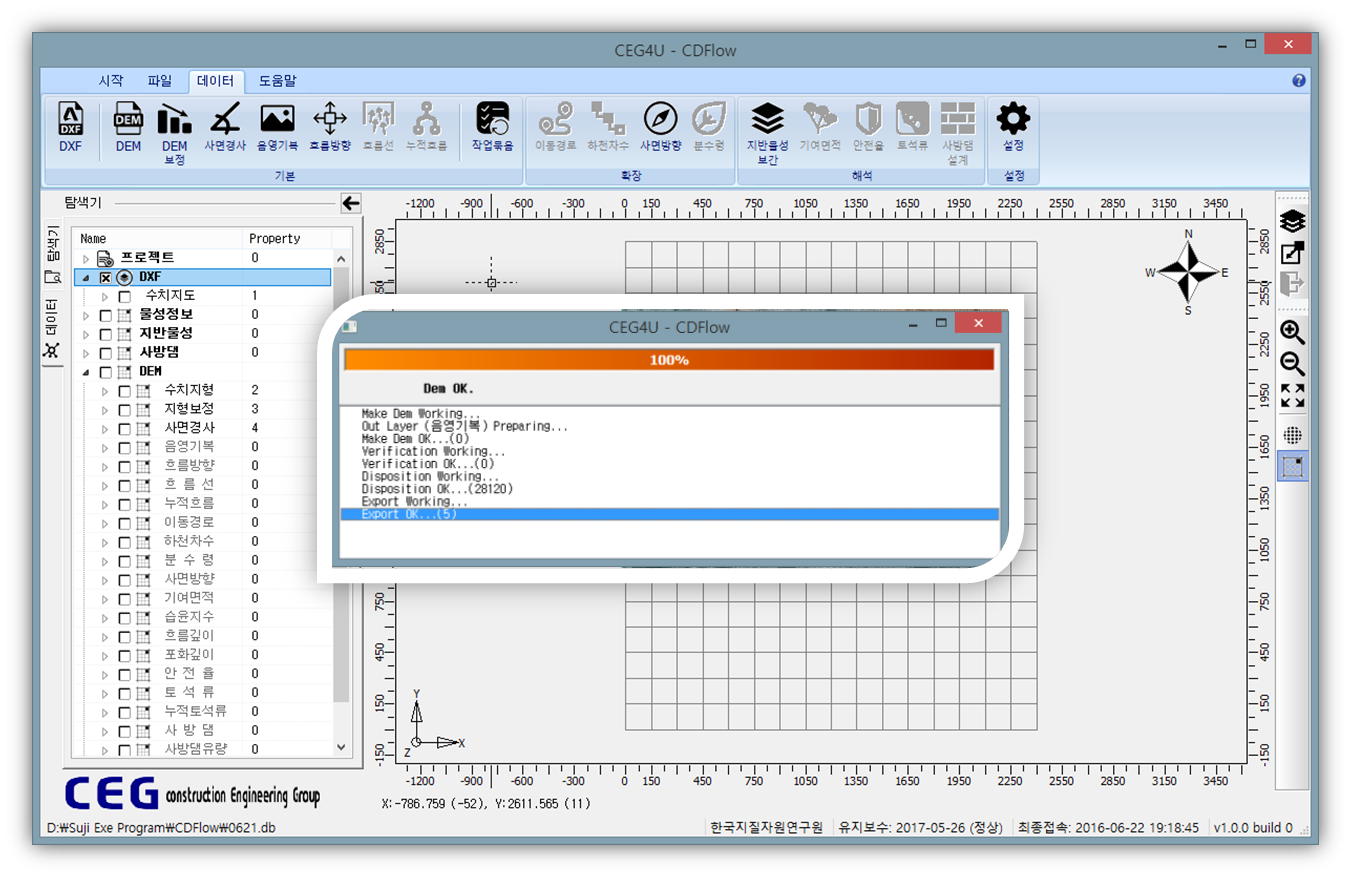Click the Property column header
This screenshot has height=877, width=1351.
(288, 239)
